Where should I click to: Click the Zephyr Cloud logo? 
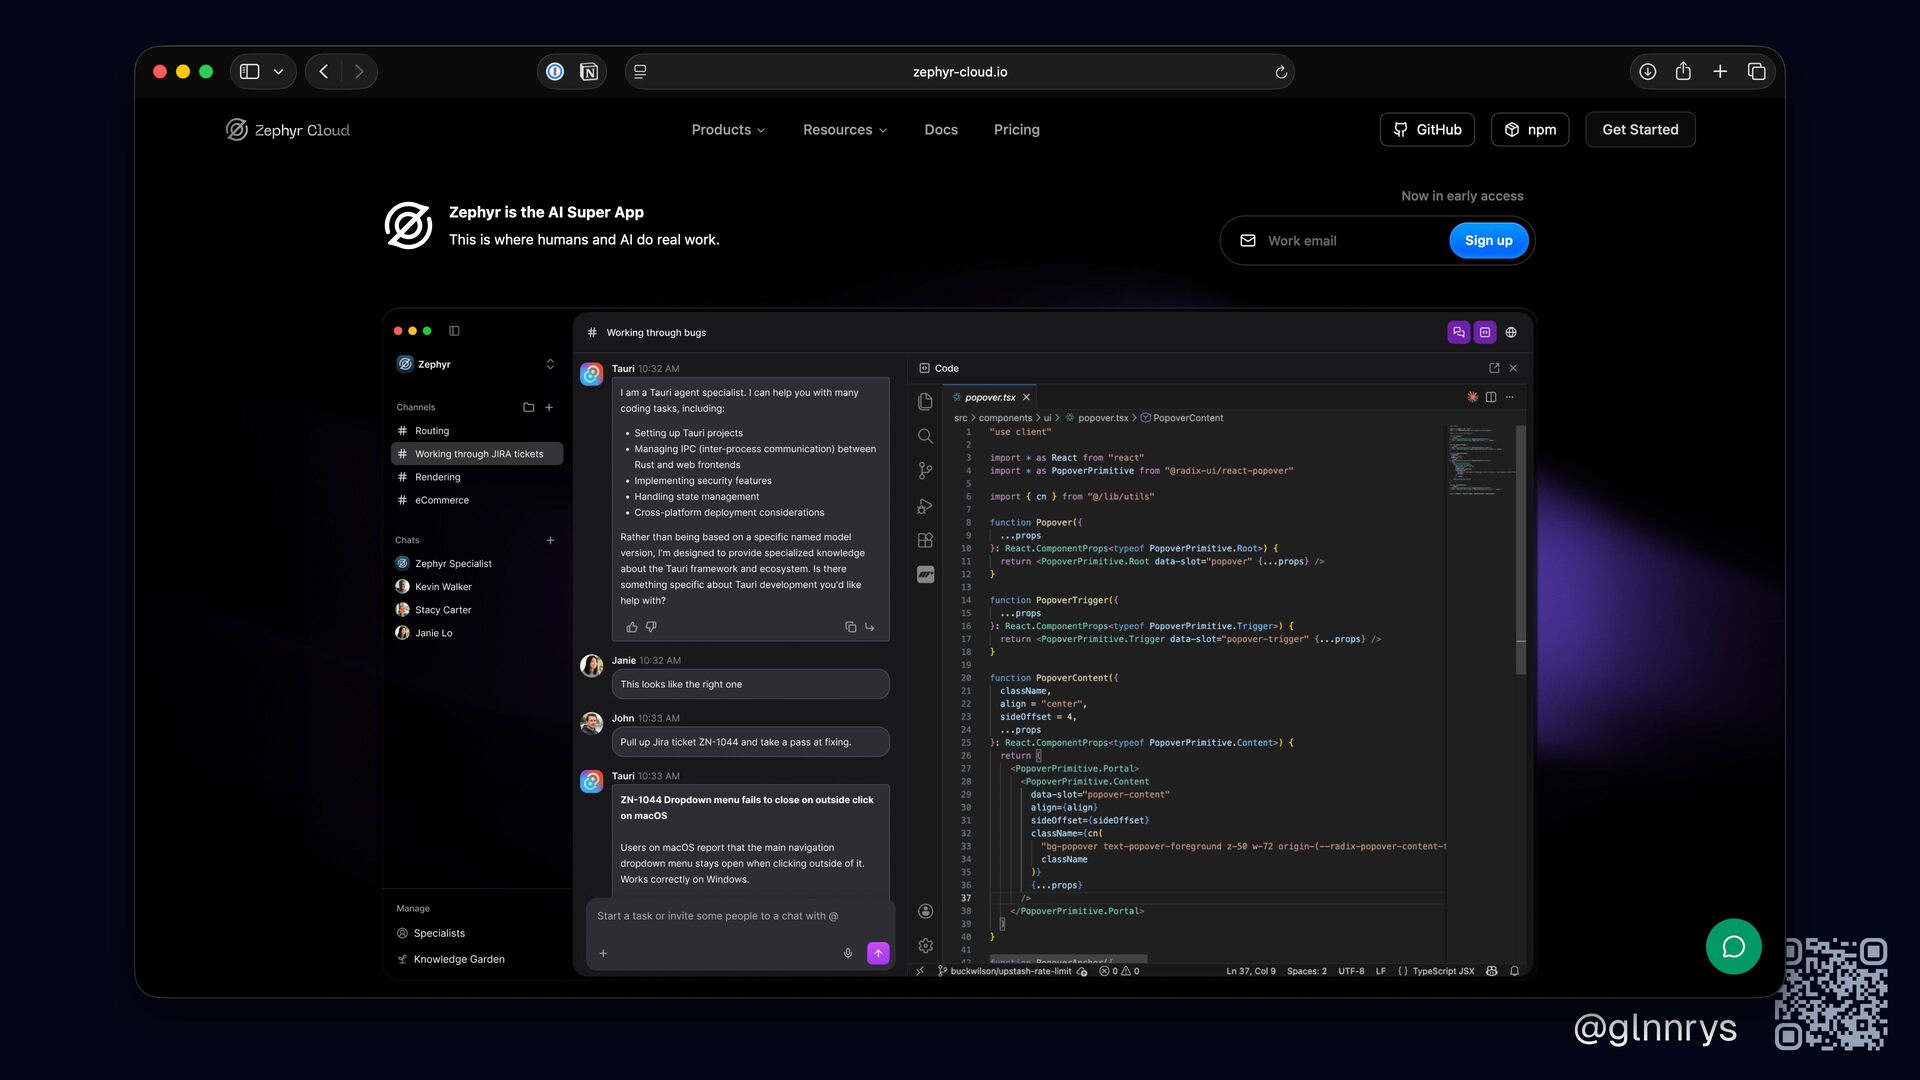click(x=288, y=130)
